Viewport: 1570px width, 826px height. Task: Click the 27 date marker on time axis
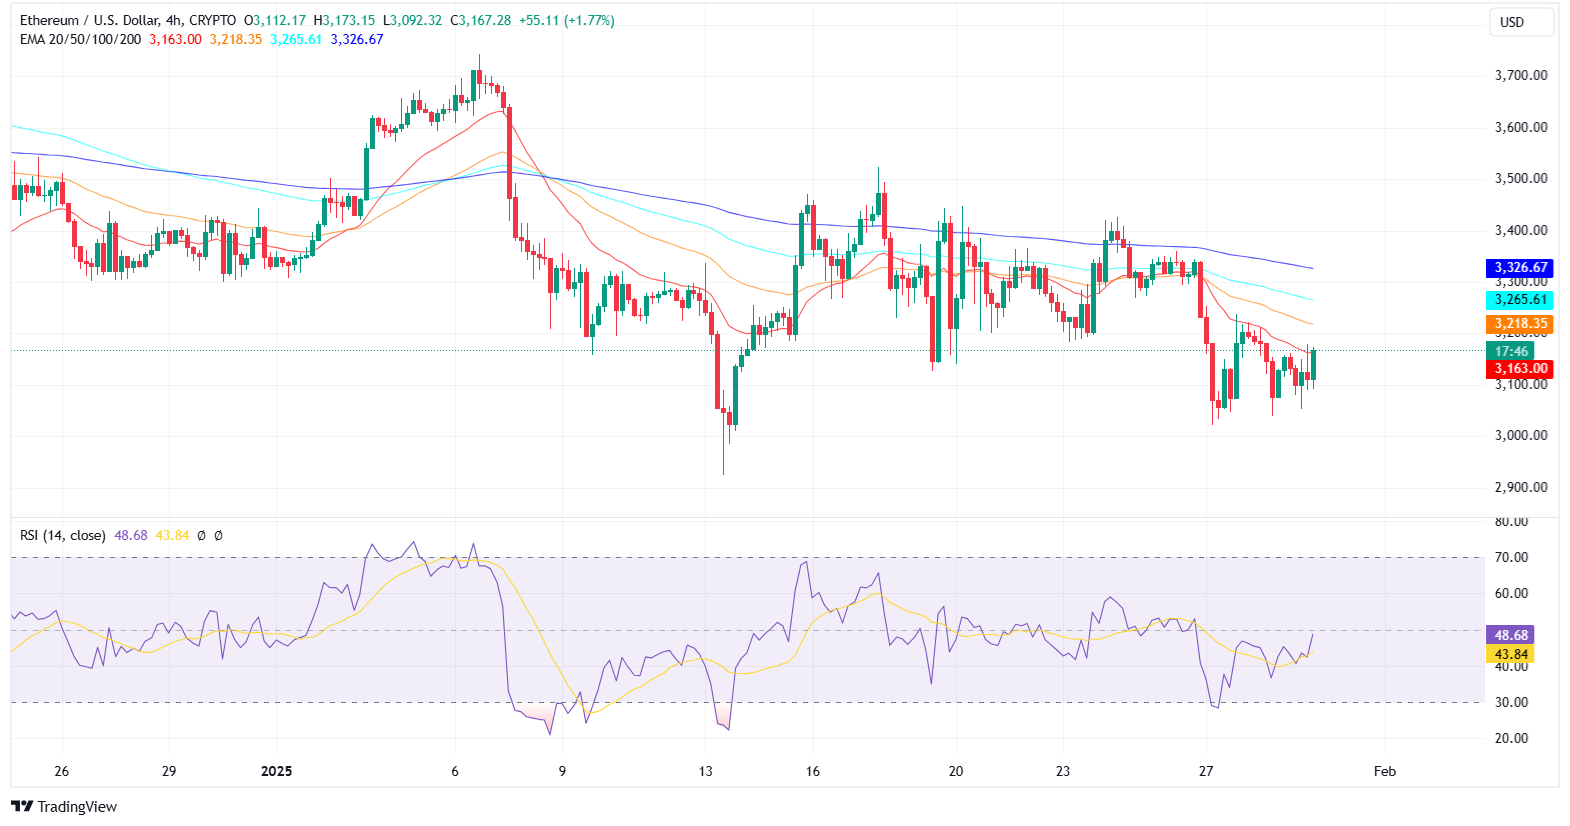pos(1206,771)
